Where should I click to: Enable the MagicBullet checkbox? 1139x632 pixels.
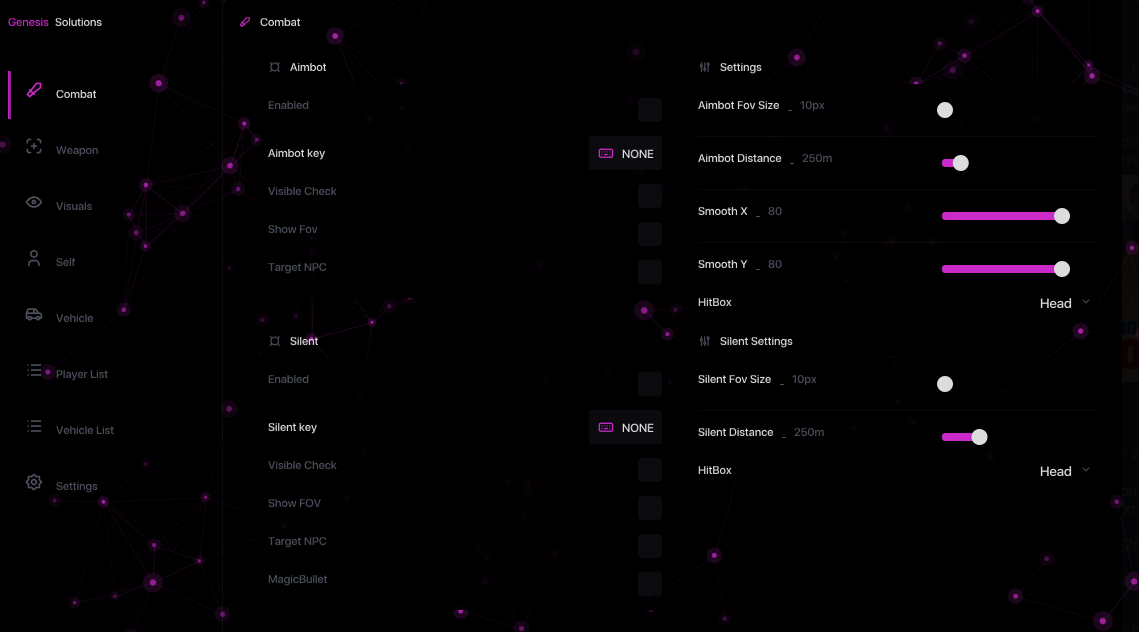coord(650,584)
